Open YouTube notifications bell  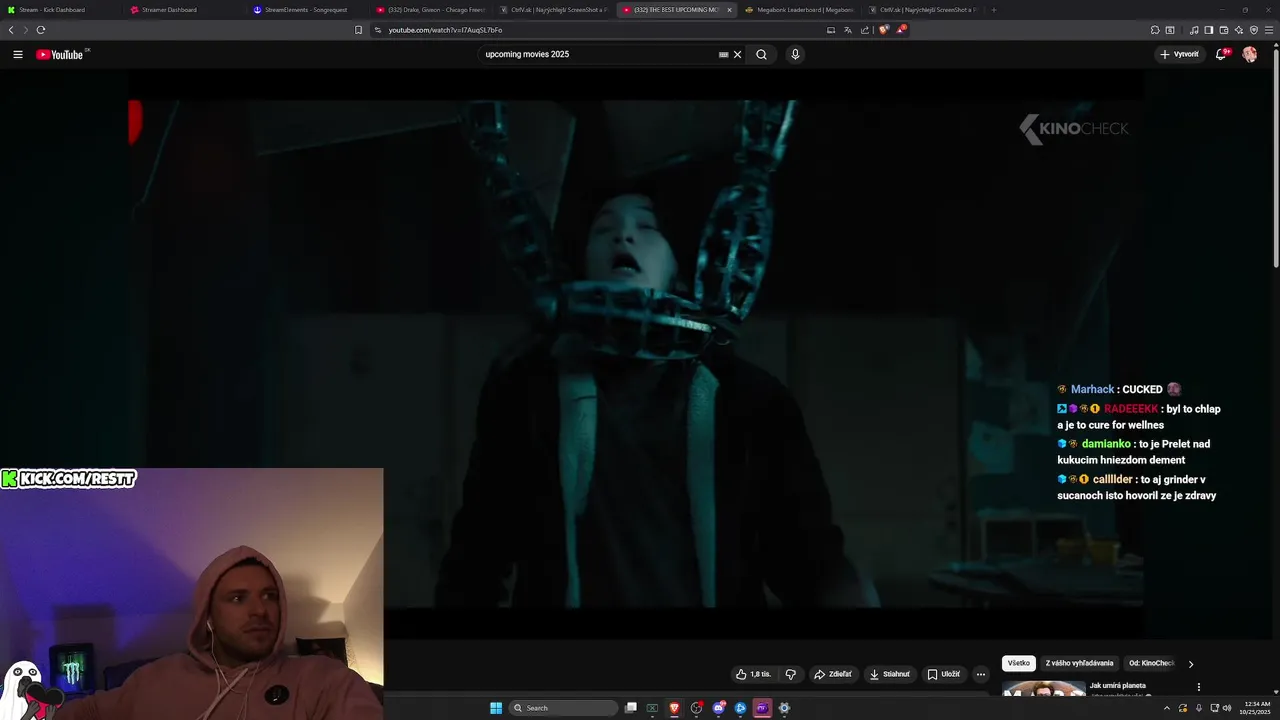[x=1221, y=55]
